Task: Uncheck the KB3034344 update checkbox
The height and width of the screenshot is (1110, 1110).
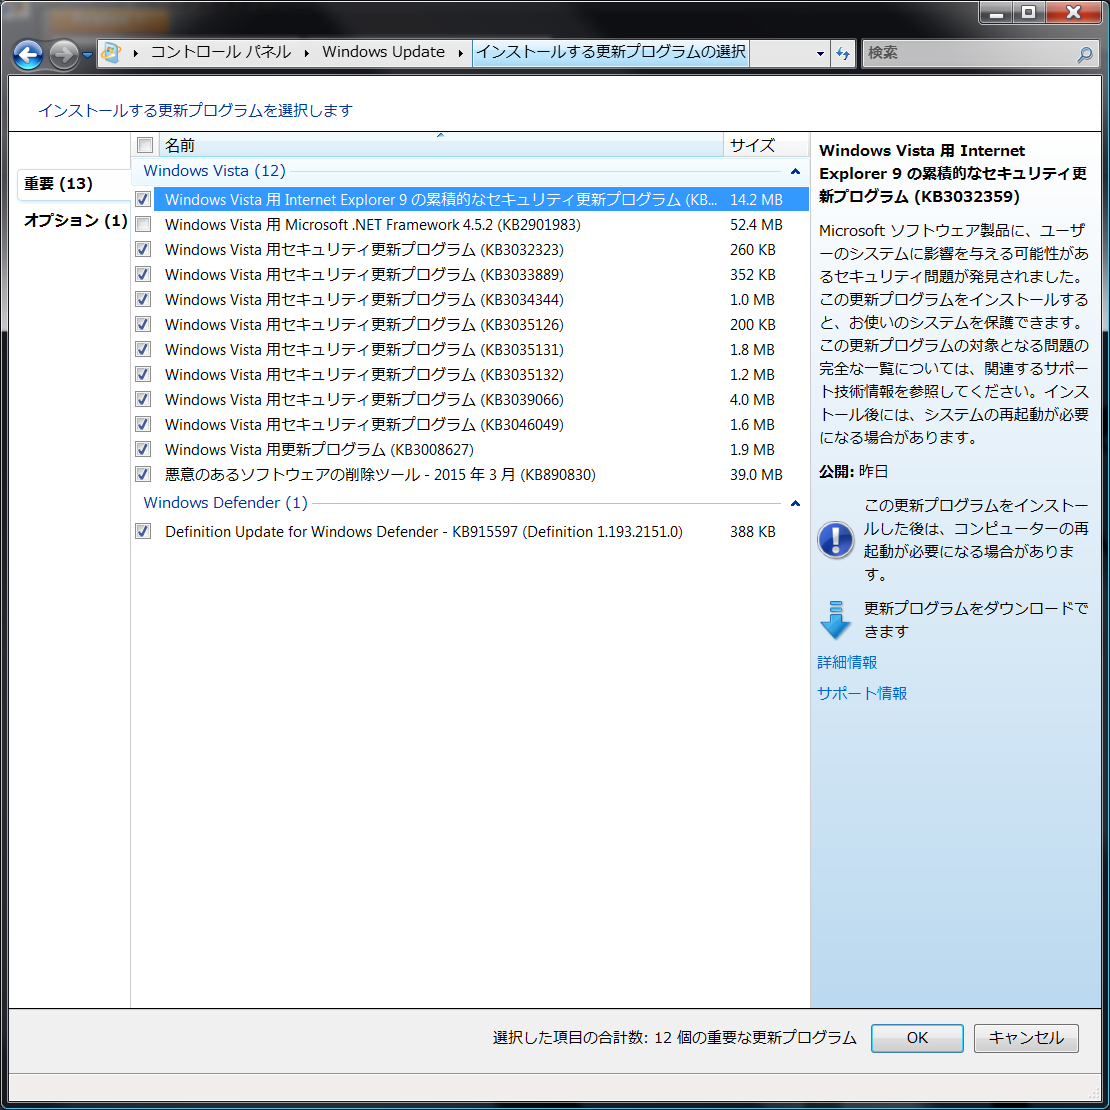Action: click(143, 299)
